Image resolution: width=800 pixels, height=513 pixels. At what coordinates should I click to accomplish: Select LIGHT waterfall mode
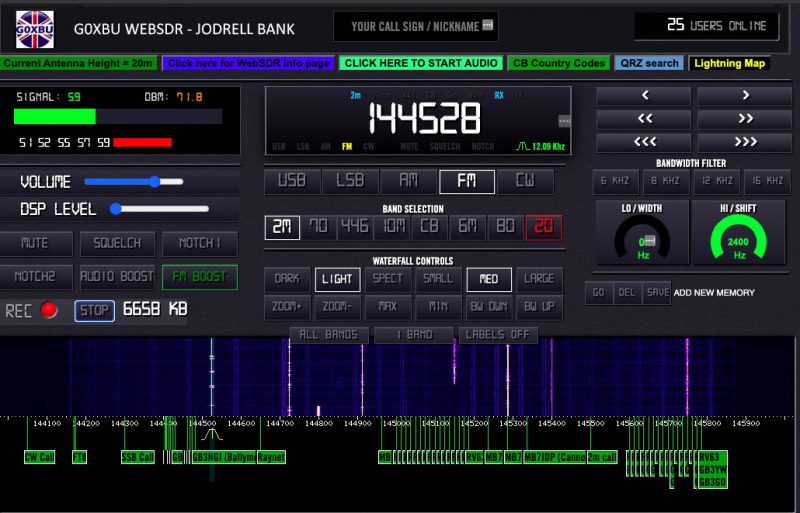pos(337,279)
